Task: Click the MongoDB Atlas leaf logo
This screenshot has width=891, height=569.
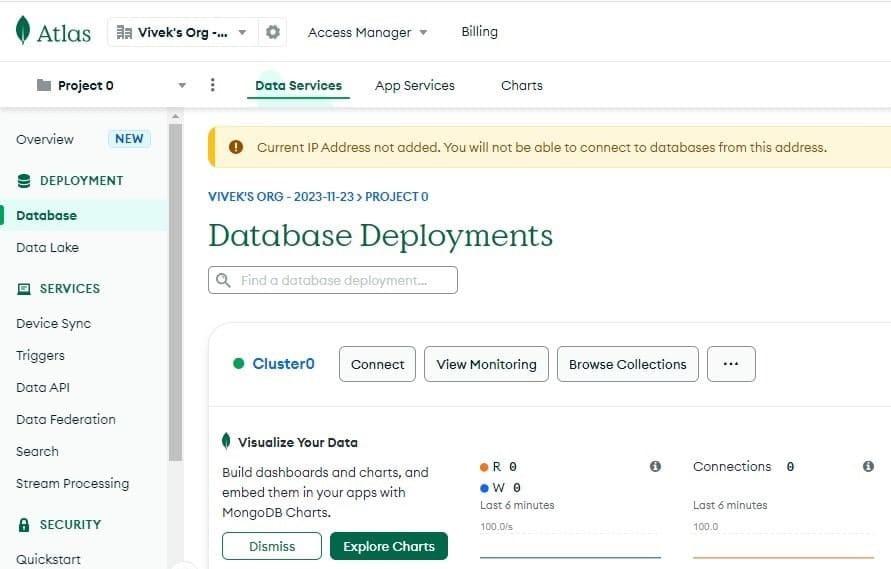Action: click(x=23, y=31)
